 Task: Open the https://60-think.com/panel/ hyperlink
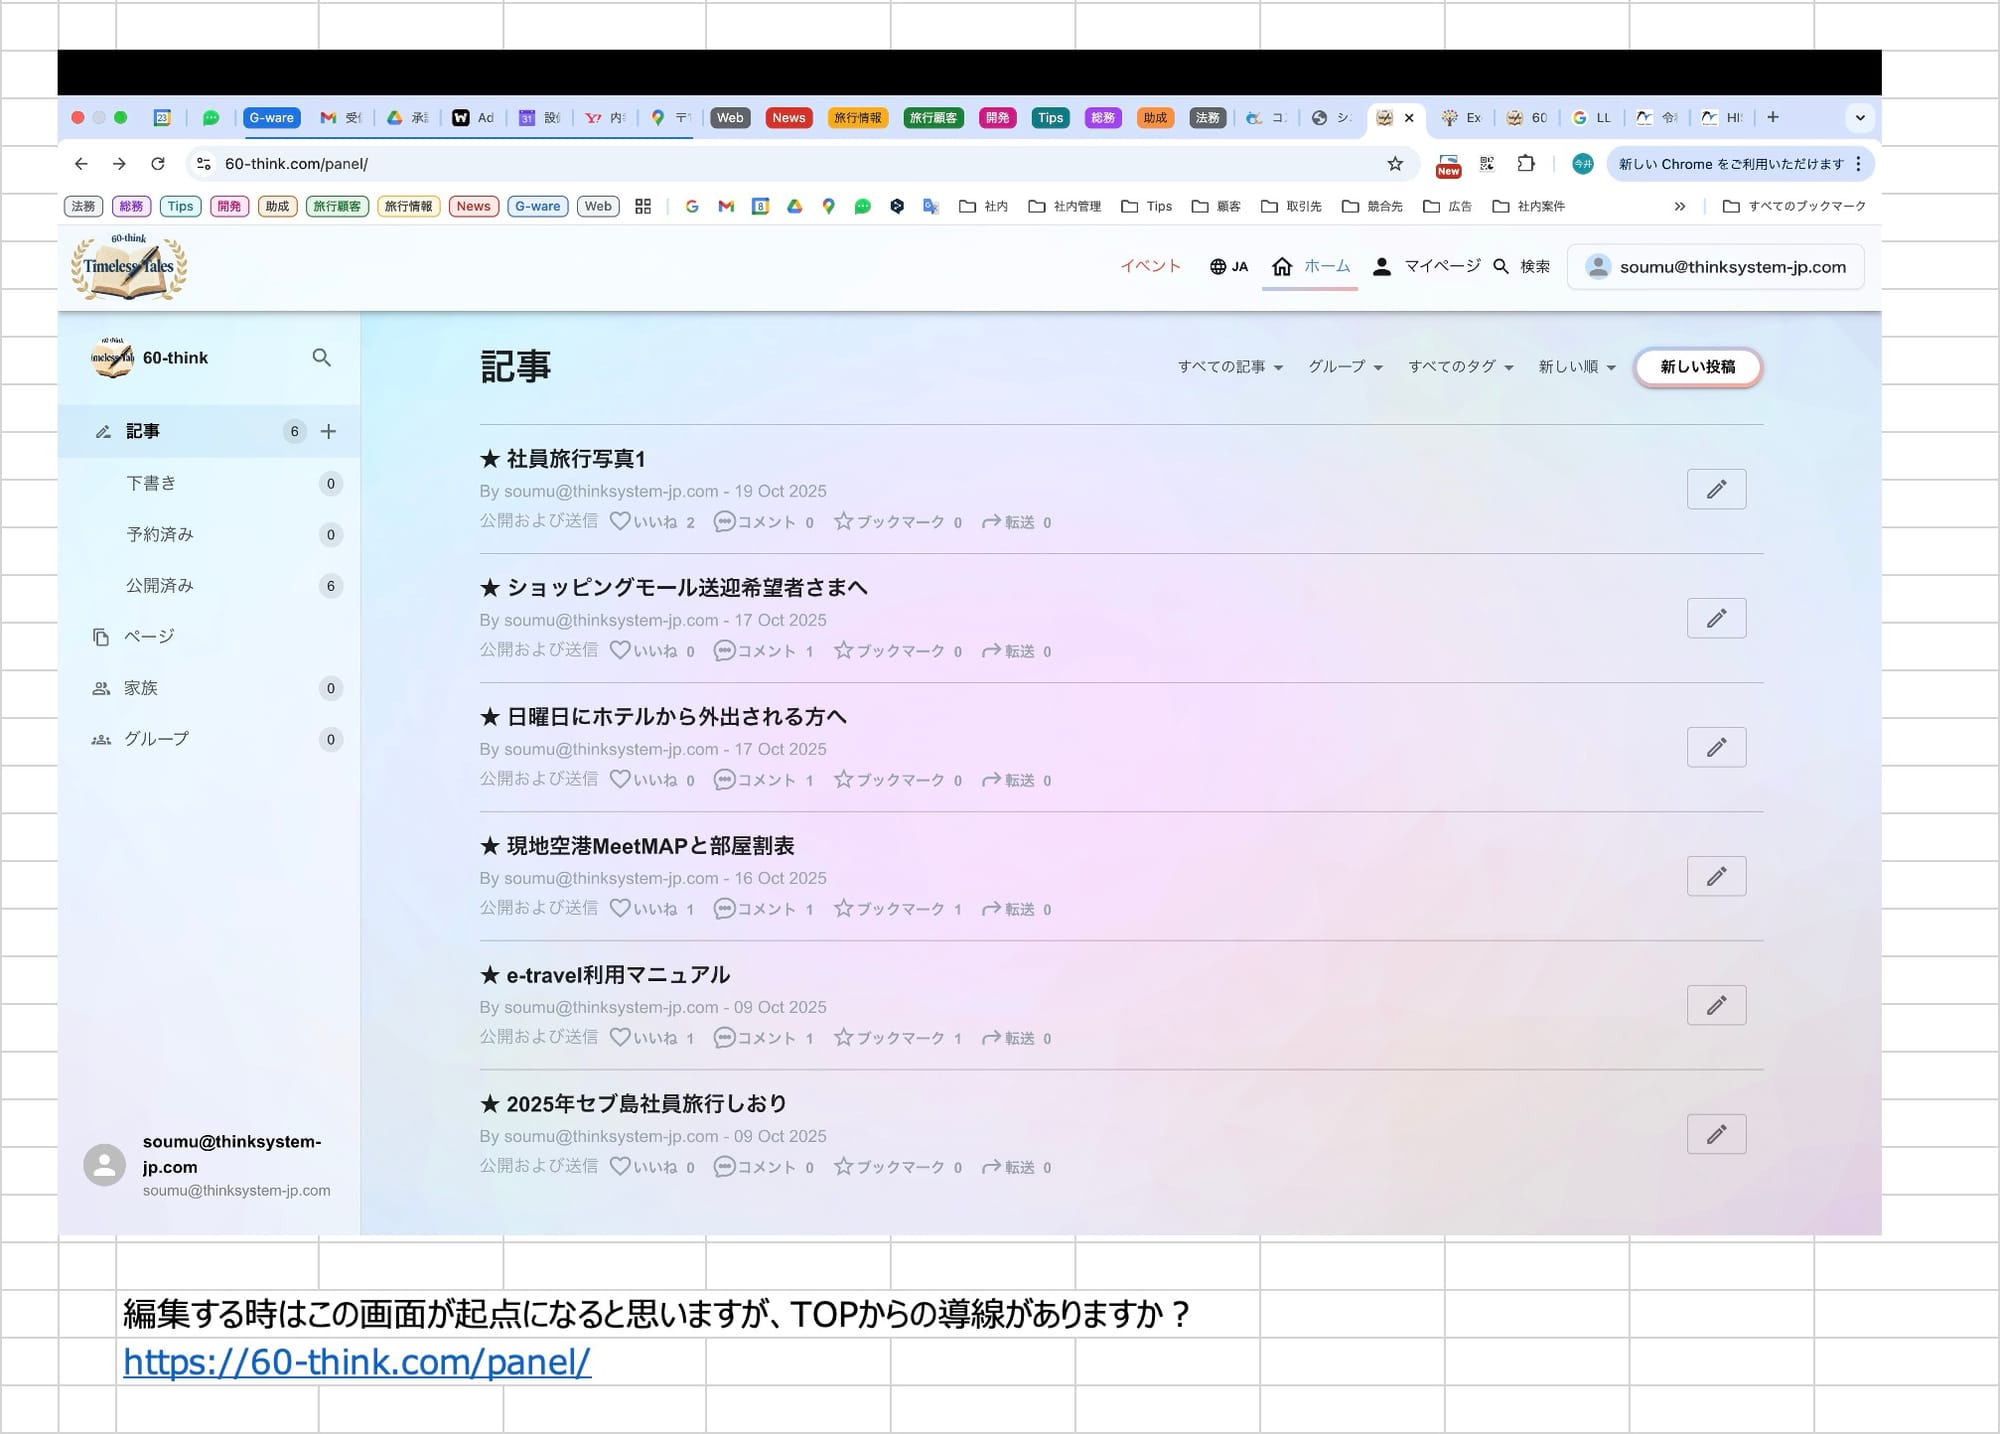coord(357,1362)
